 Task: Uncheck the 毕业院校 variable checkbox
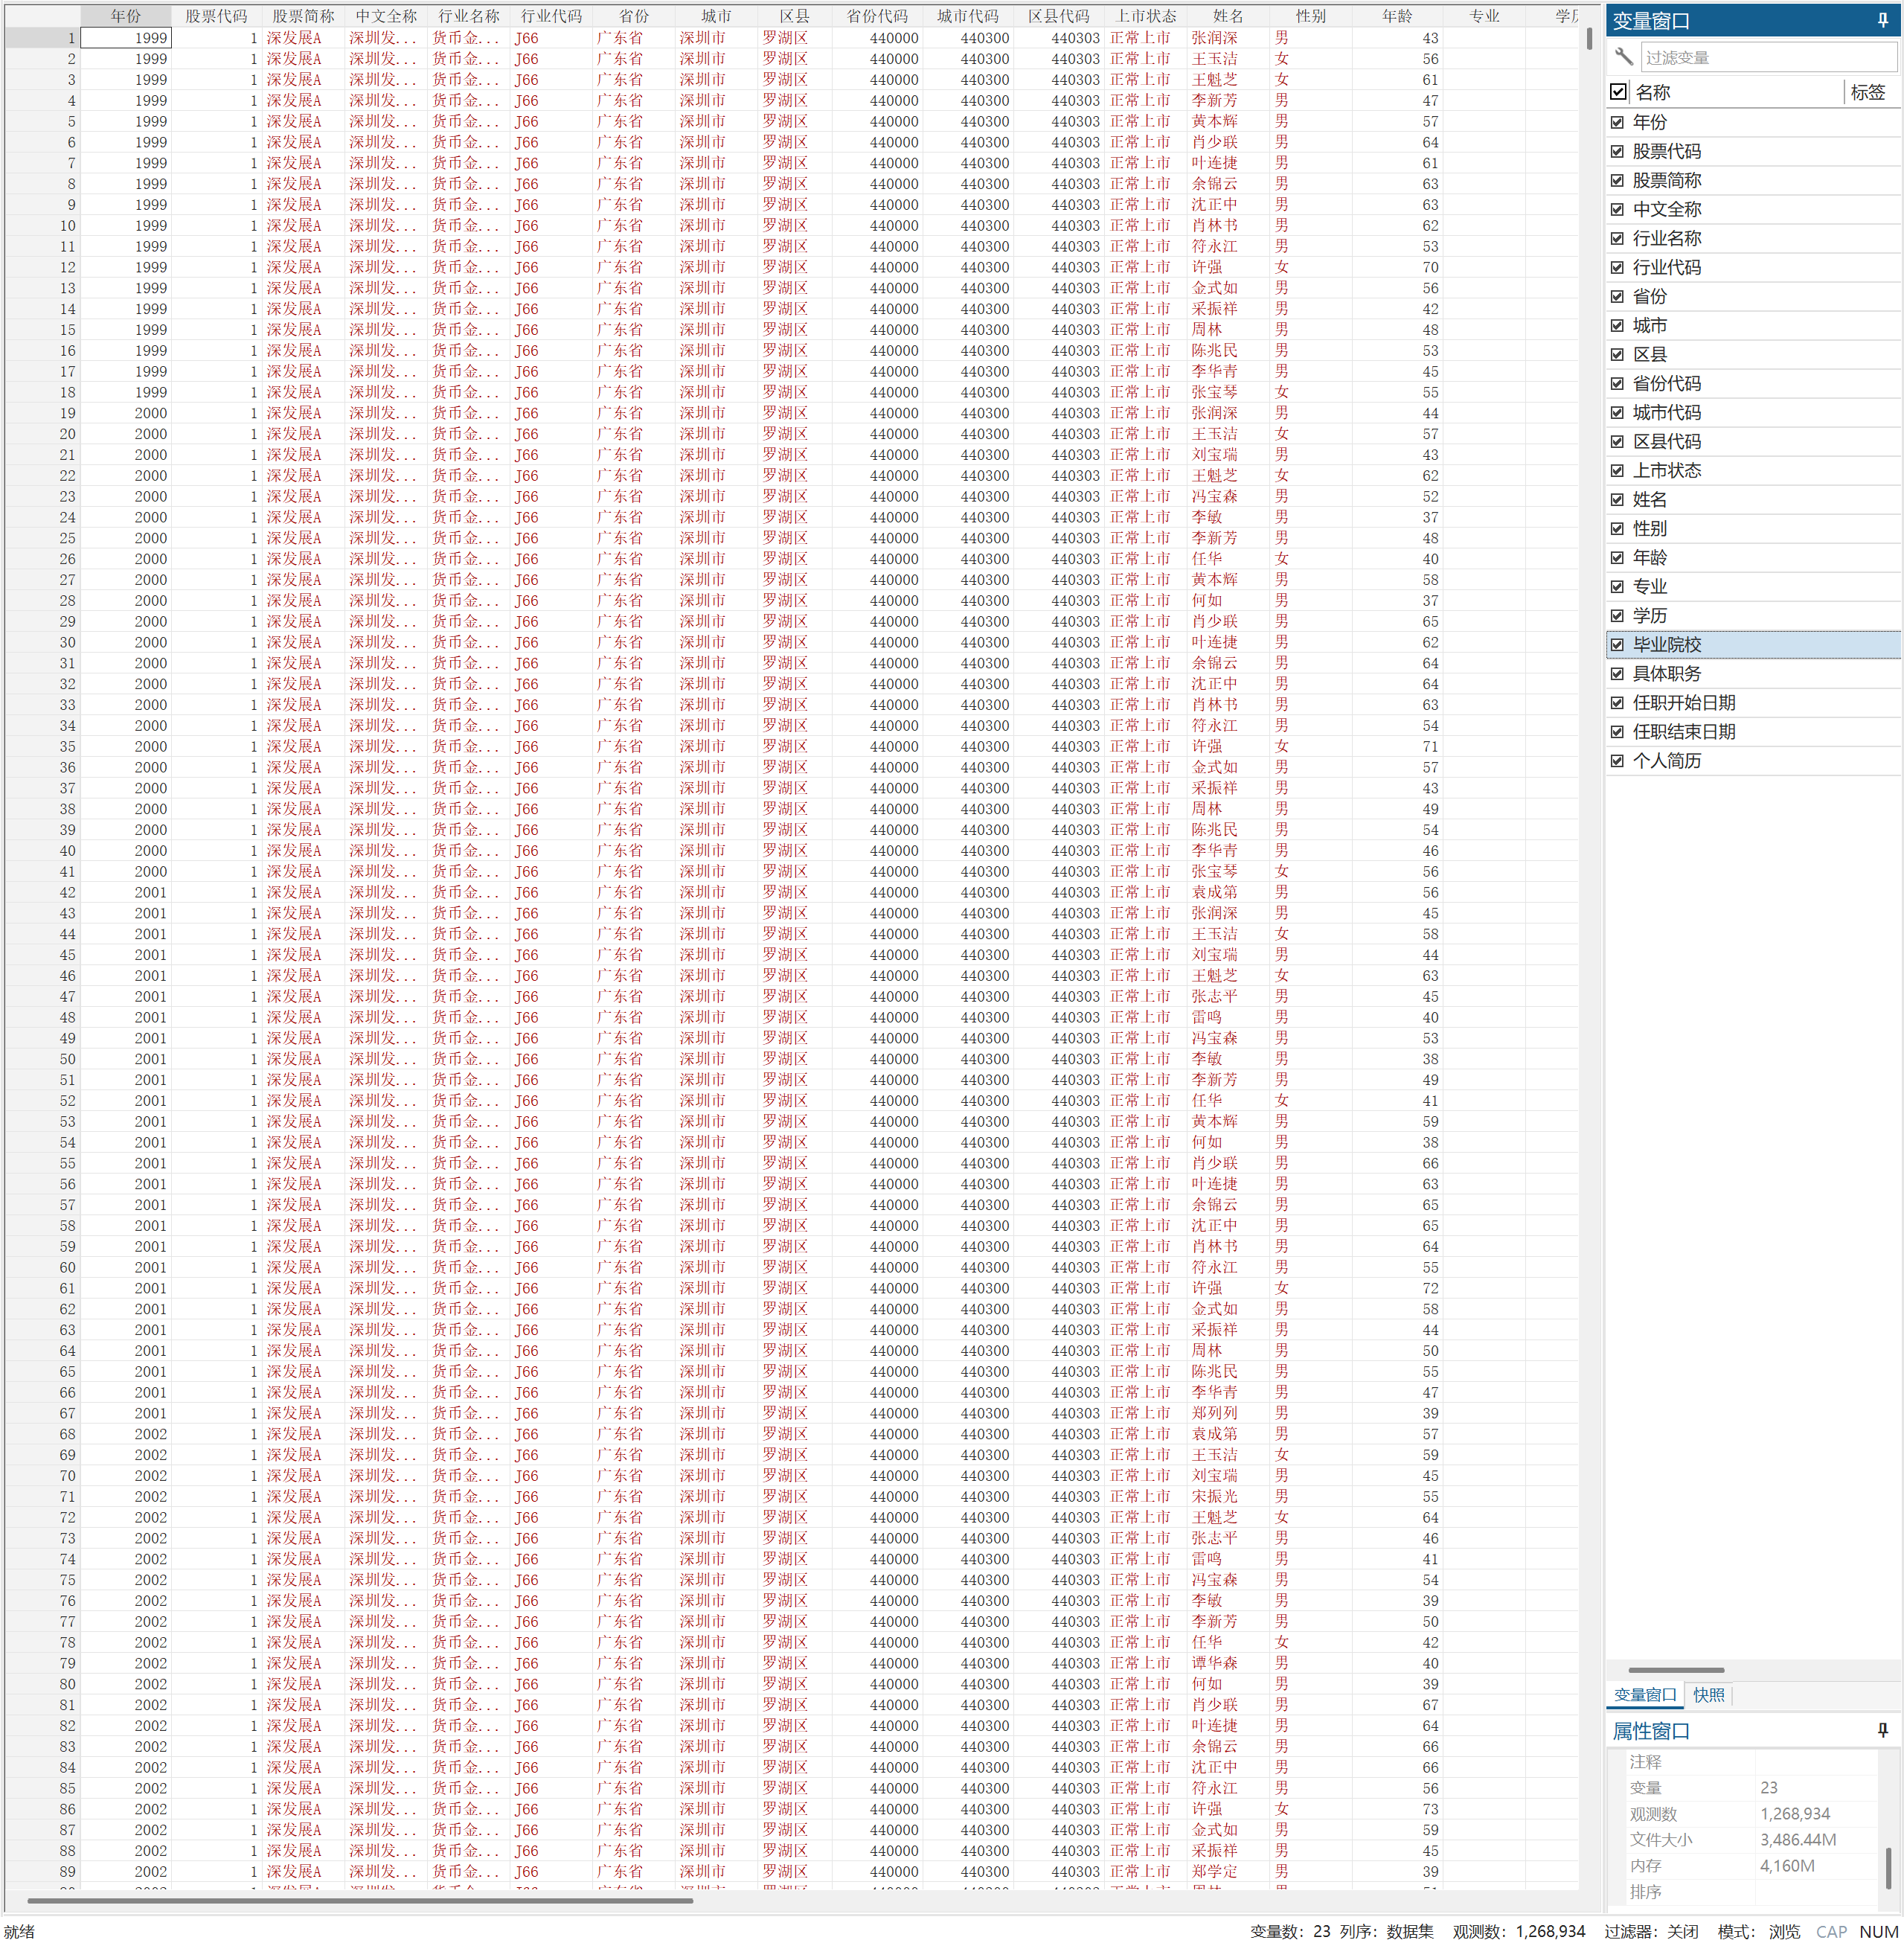[x=1617, y=645]
